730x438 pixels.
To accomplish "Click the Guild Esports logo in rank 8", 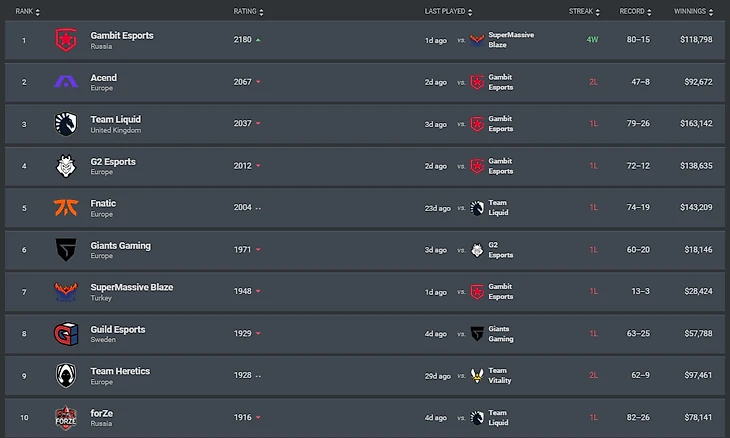I will point(66,334).
